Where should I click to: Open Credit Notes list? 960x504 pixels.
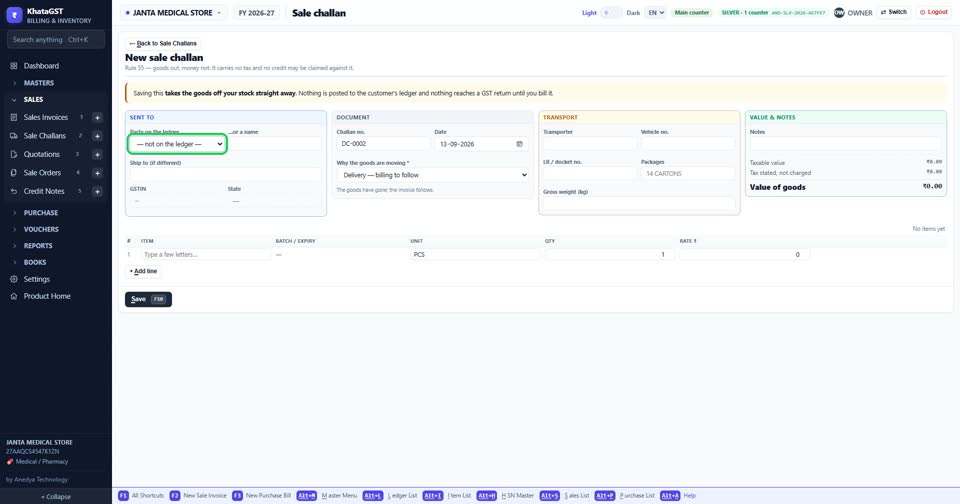point(43,191)
